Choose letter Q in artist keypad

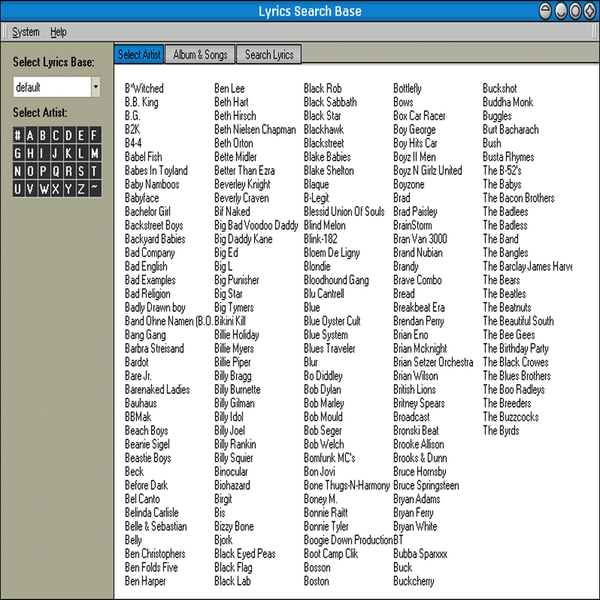[56, 171]
